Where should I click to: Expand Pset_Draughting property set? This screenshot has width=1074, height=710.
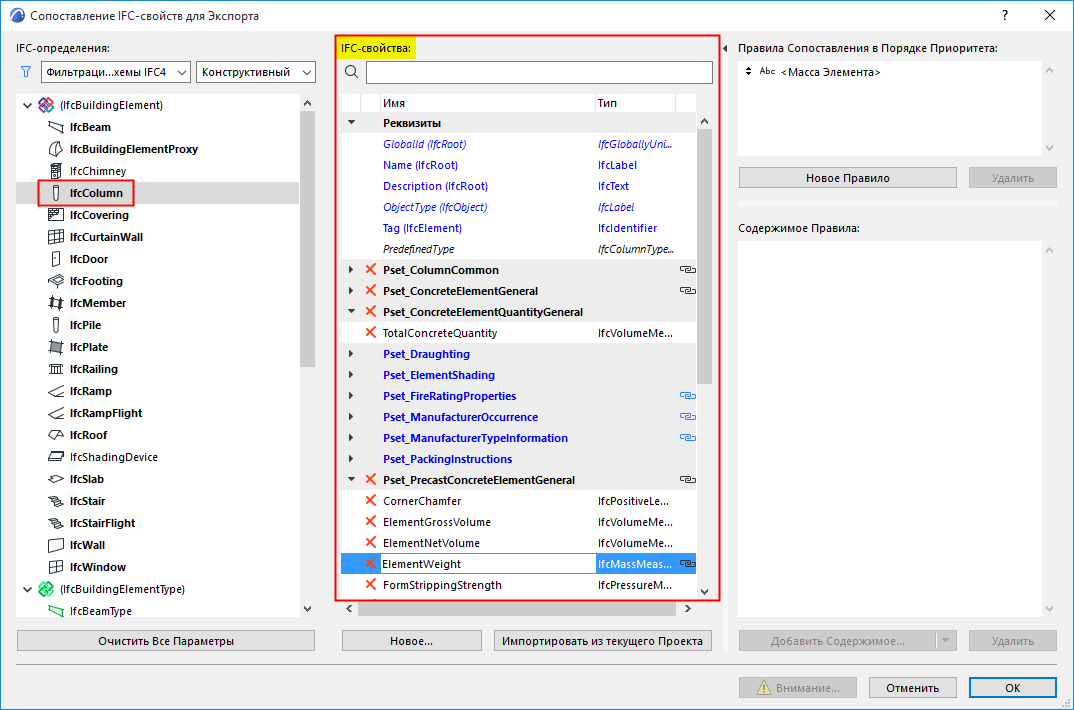pyautogui.click(x=351, y=354)
